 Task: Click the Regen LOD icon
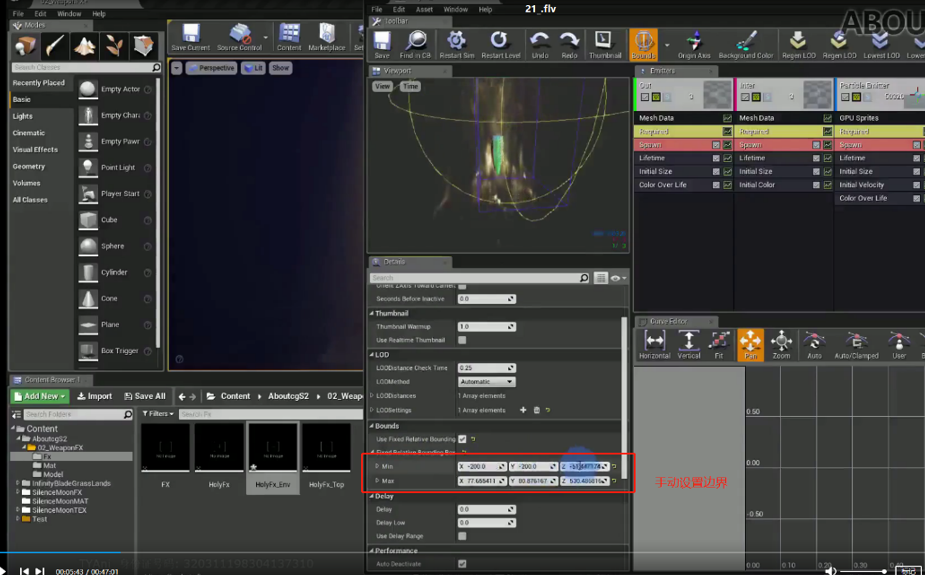pos(797,42)
